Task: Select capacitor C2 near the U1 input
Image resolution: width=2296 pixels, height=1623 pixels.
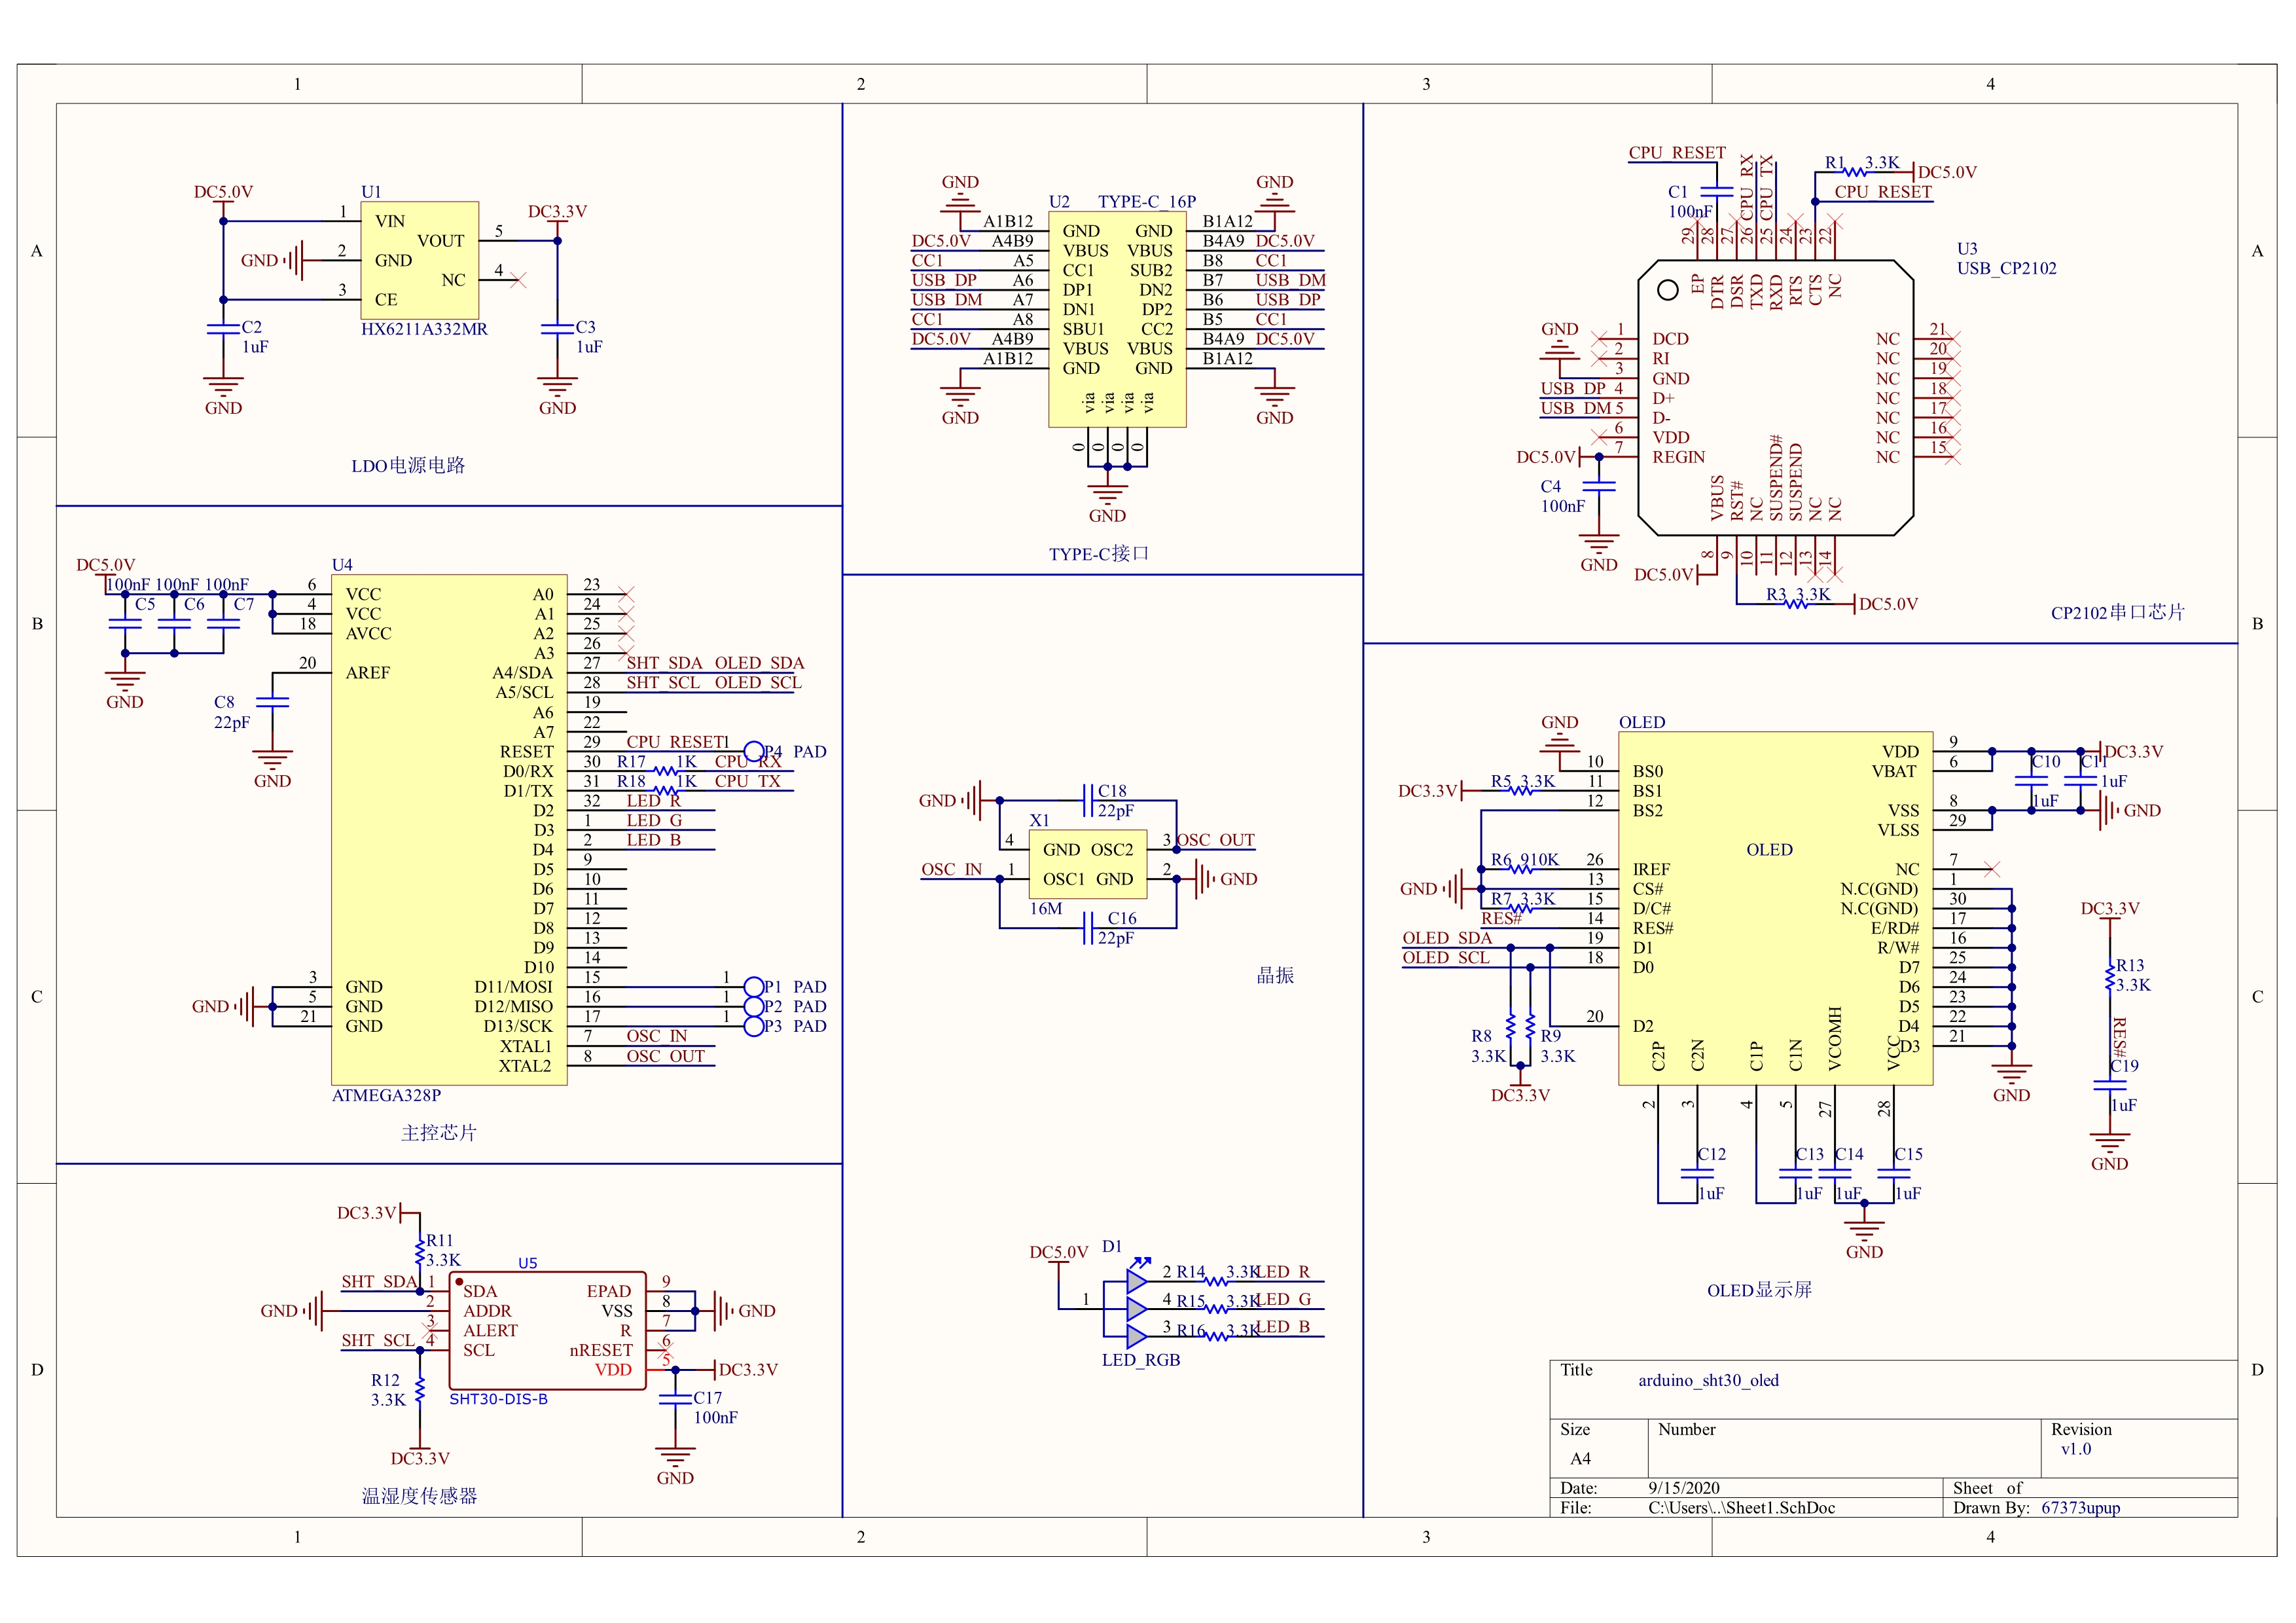Action: 222,328
